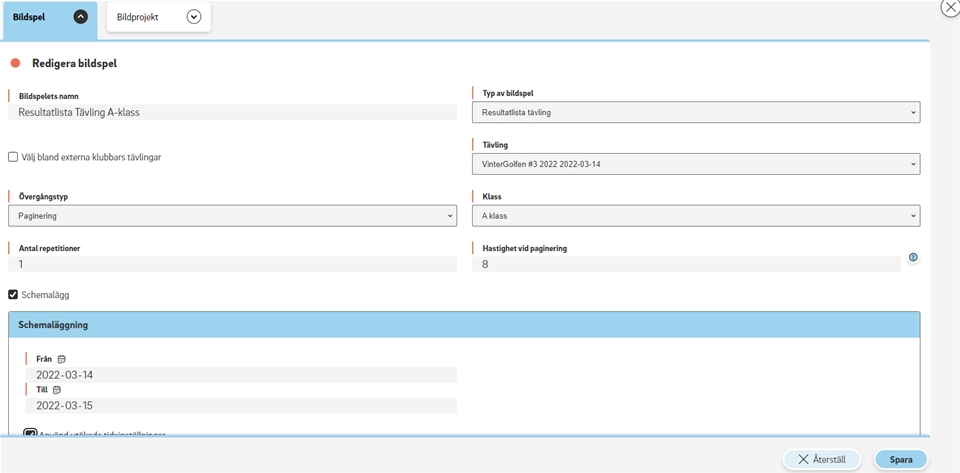Close the dialog with the X icon
The image size is (960, 473).
[950, 7]
